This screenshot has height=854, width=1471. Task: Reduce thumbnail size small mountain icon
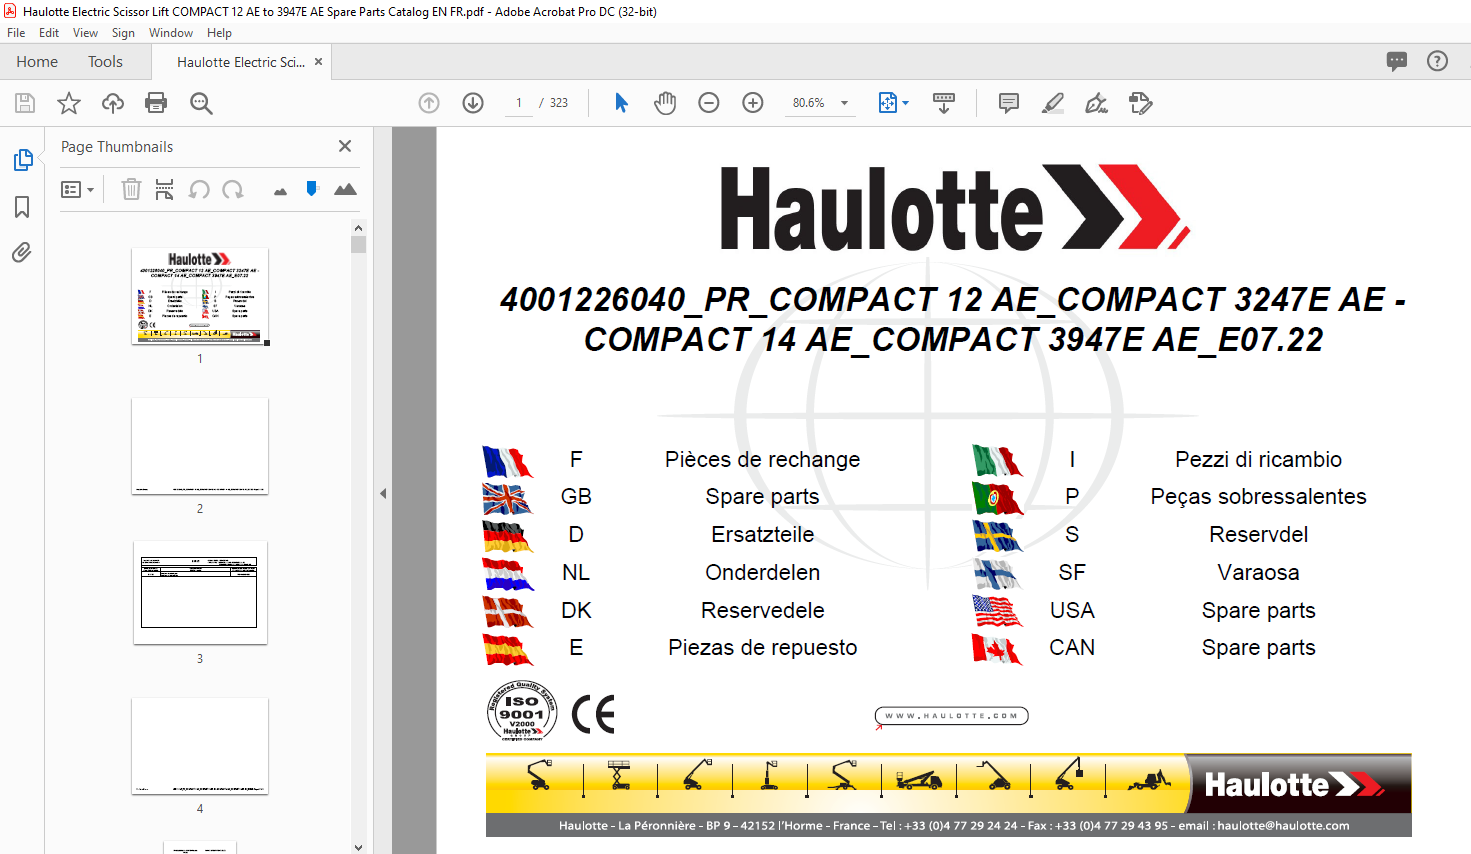280,191
